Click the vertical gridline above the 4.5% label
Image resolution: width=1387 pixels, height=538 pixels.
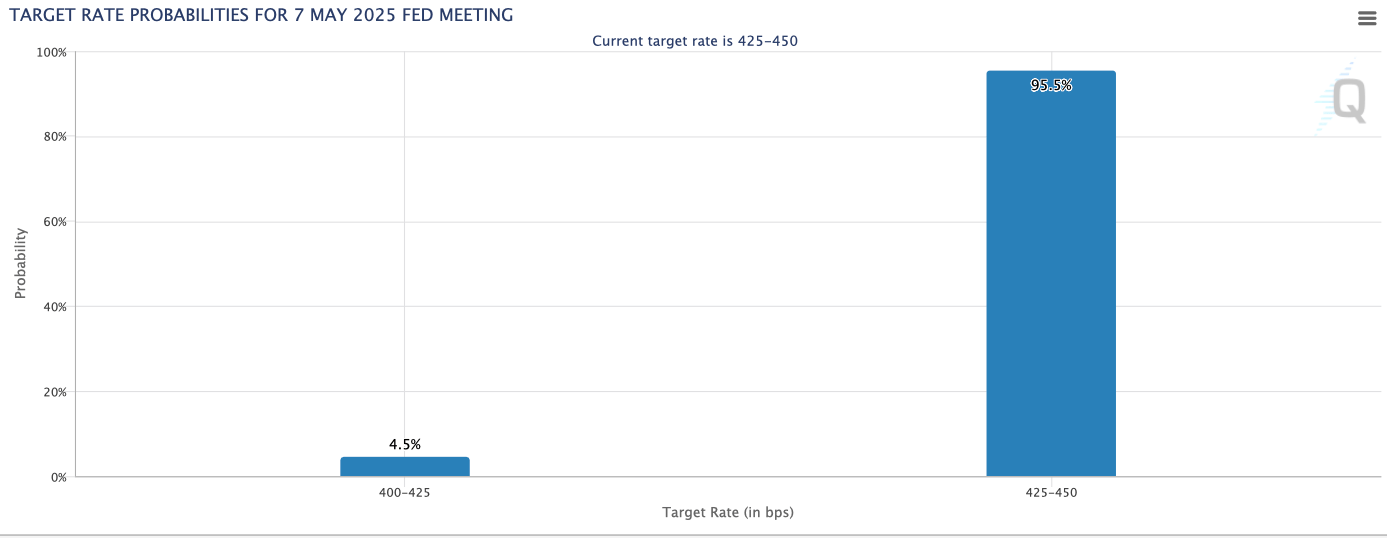[x=405, y=240]
